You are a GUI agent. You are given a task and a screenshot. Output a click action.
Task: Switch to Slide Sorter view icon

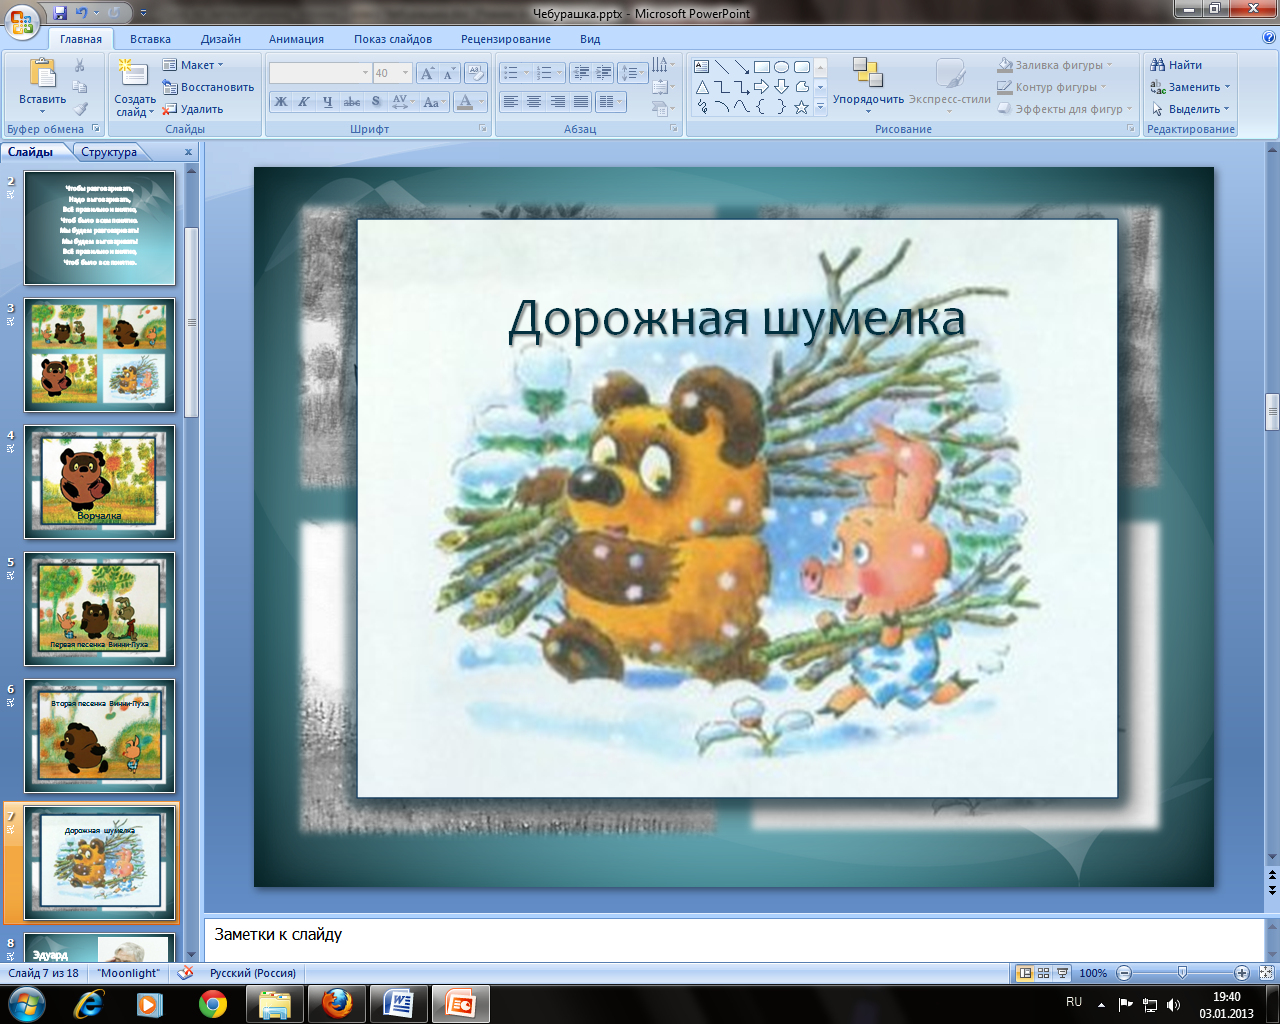[x=1044, y=973]
